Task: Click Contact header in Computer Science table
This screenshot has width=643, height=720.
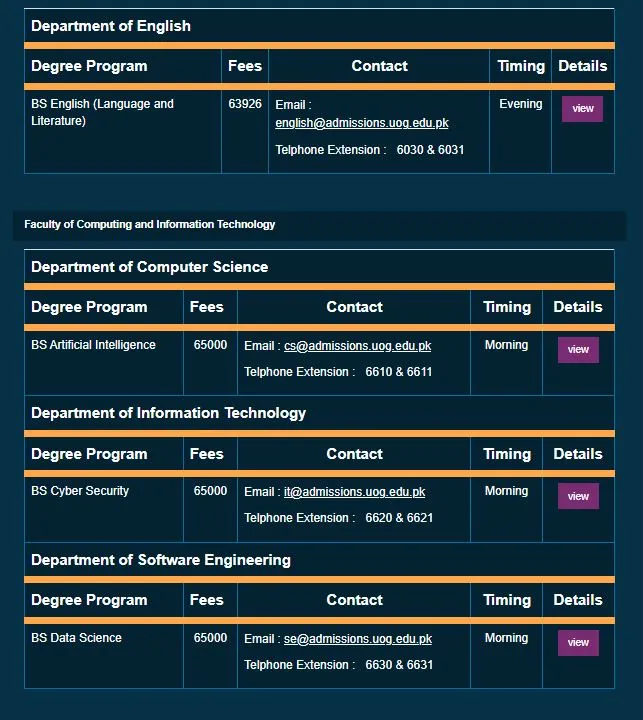Action: [354, 307]
